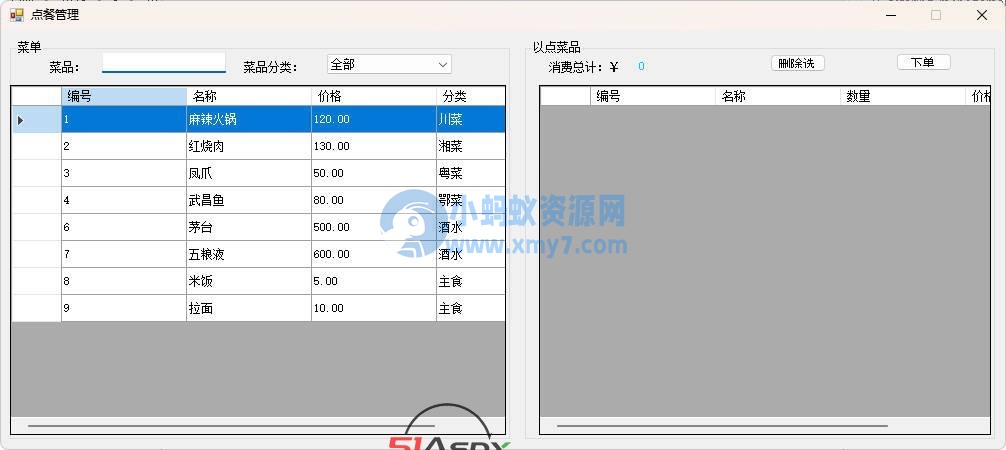Click the 10.00 price cell
The image size is (1006, 450).
(374, 308)
